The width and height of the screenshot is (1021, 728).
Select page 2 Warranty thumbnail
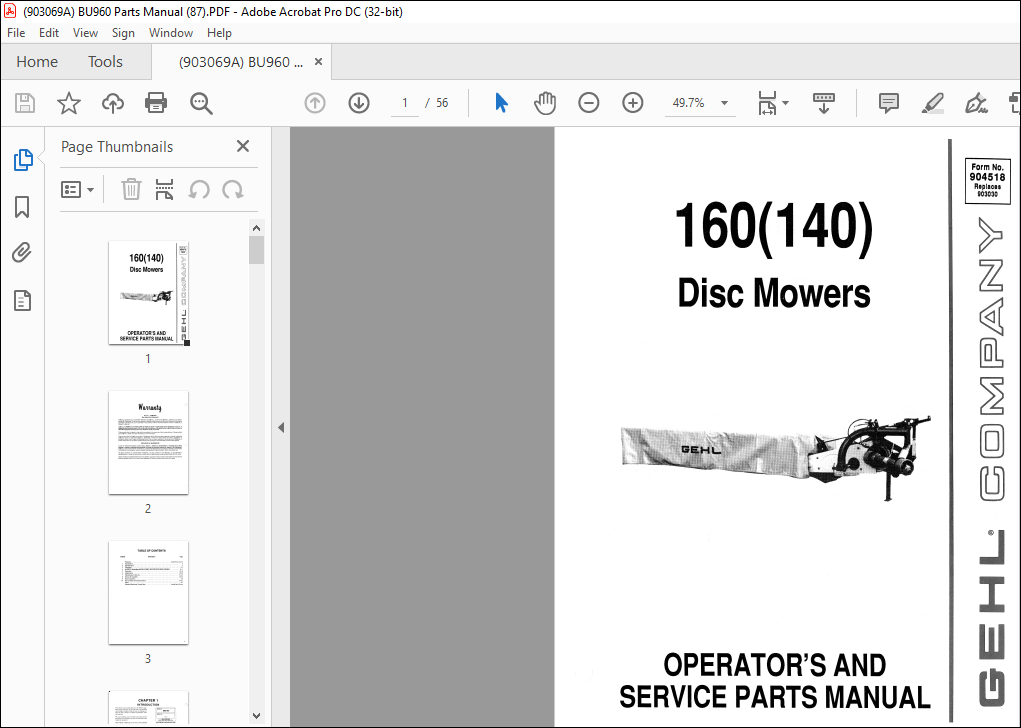(x=148, y=443)
